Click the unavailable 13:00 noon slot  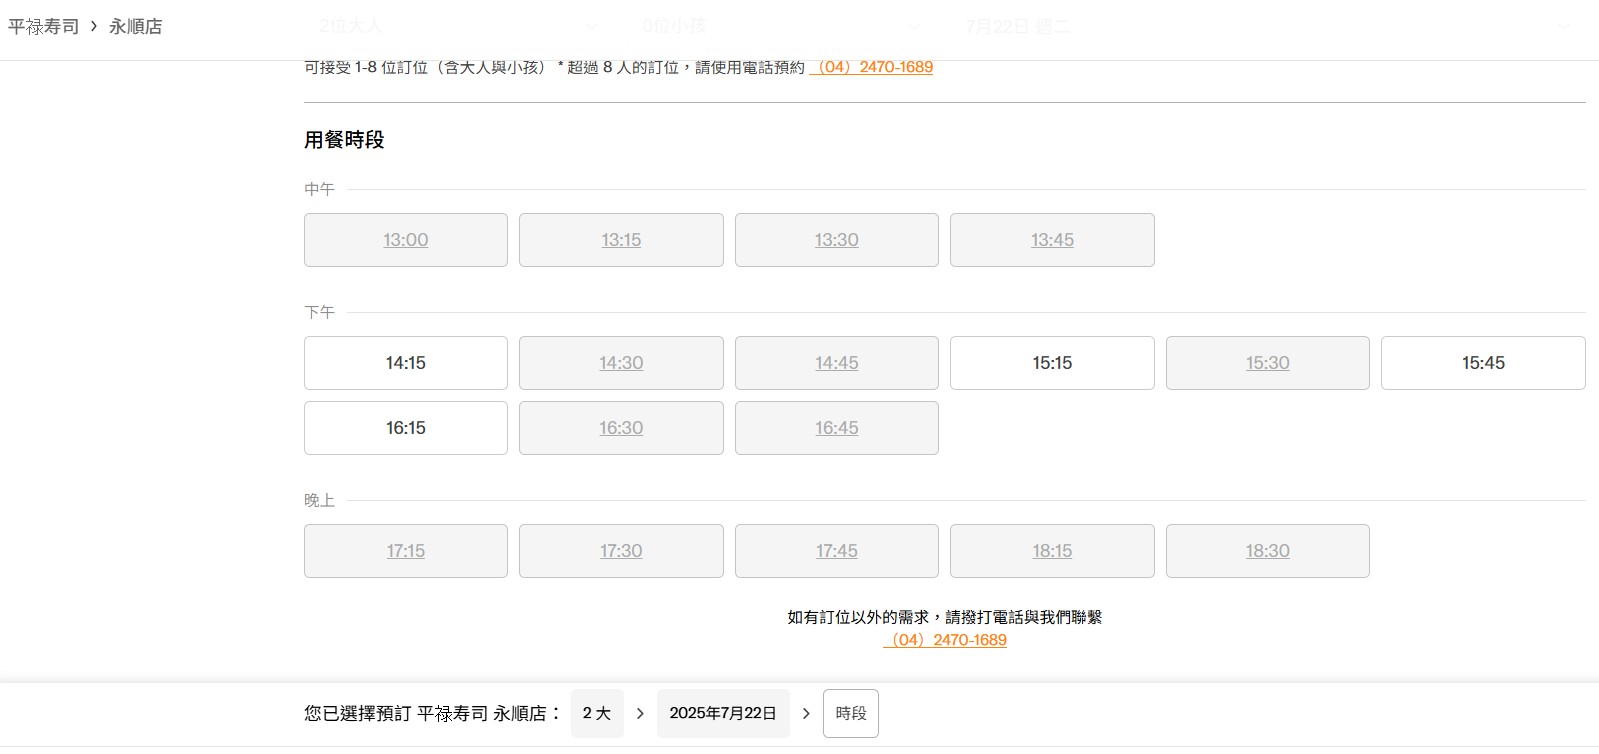click(x=405, y=240)
